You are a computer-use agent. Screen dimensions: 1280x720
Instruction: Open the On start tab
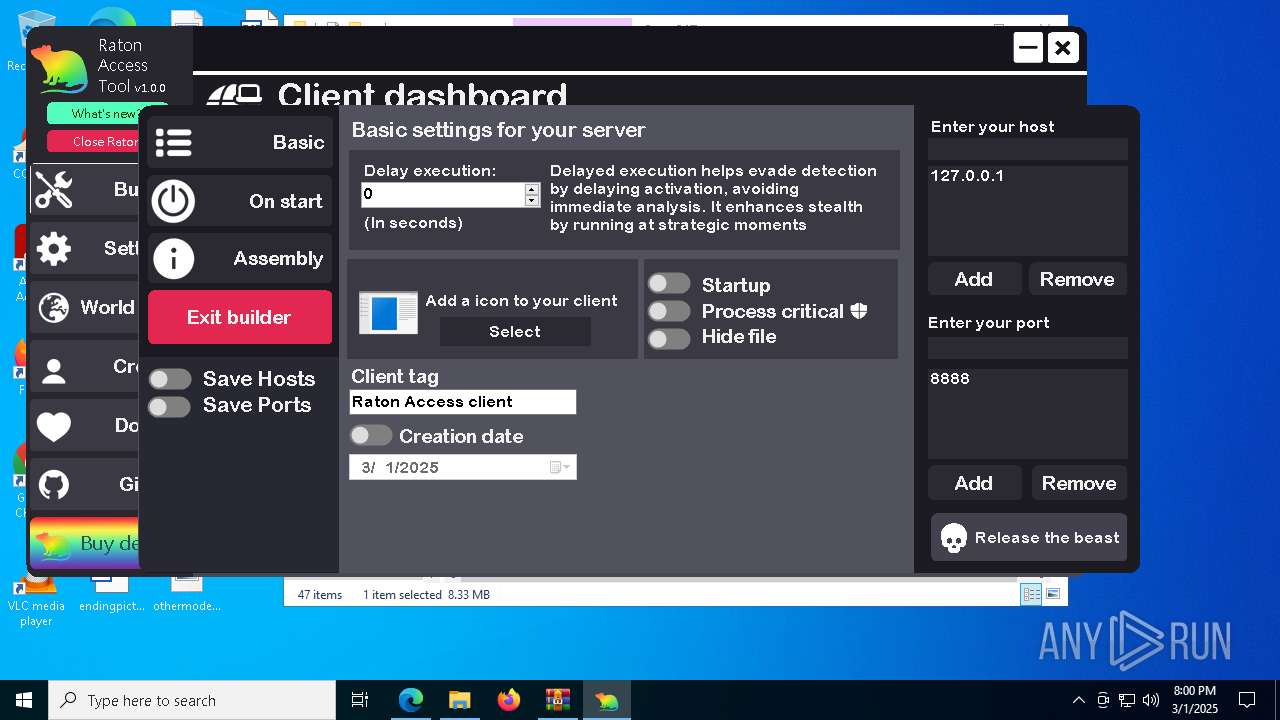[x=240, y=201]
